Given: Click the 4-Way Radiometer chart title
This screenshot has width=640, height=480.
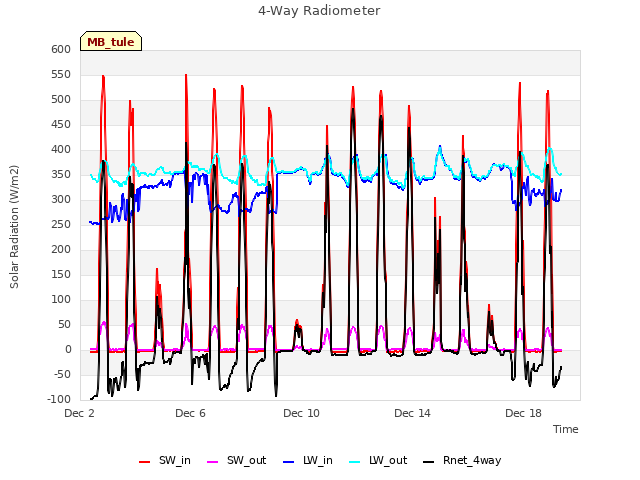Looking at the screenshot, I should coord(319,11).
